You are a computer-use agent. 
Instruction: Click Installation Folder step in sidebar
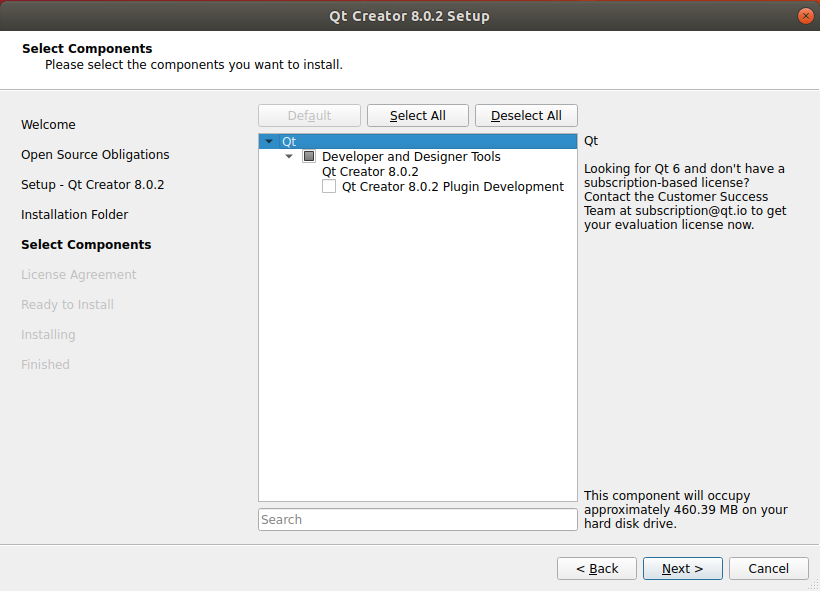74,215
